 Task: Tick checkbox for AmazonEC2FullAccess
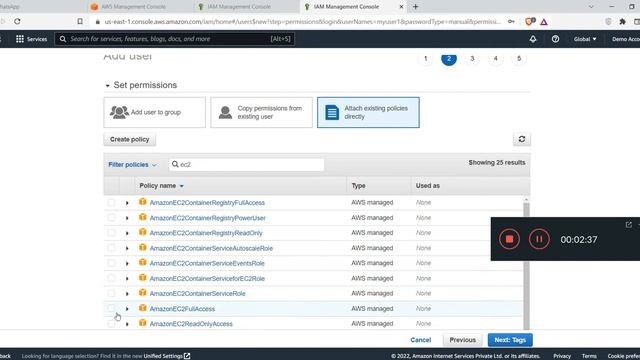click(x=111, y=309)
